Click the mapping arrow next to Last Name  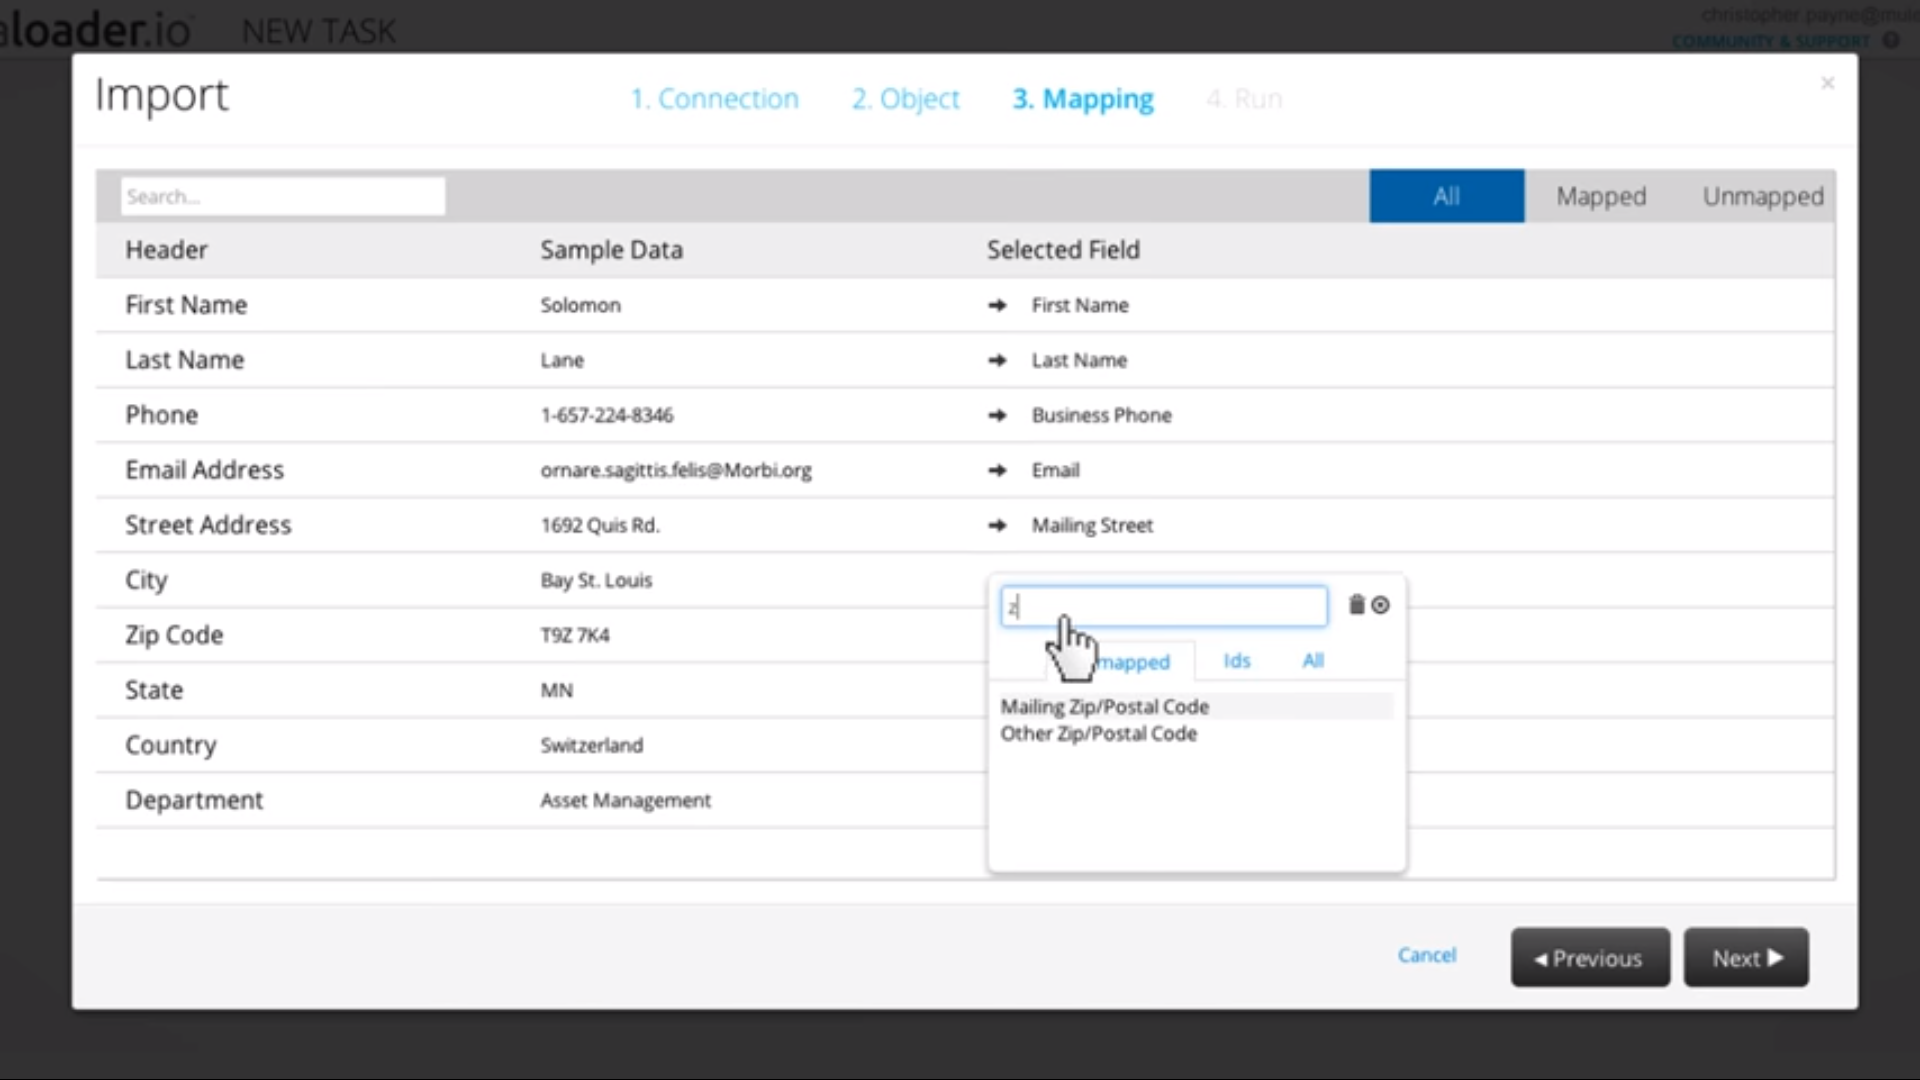pos(999,360)
